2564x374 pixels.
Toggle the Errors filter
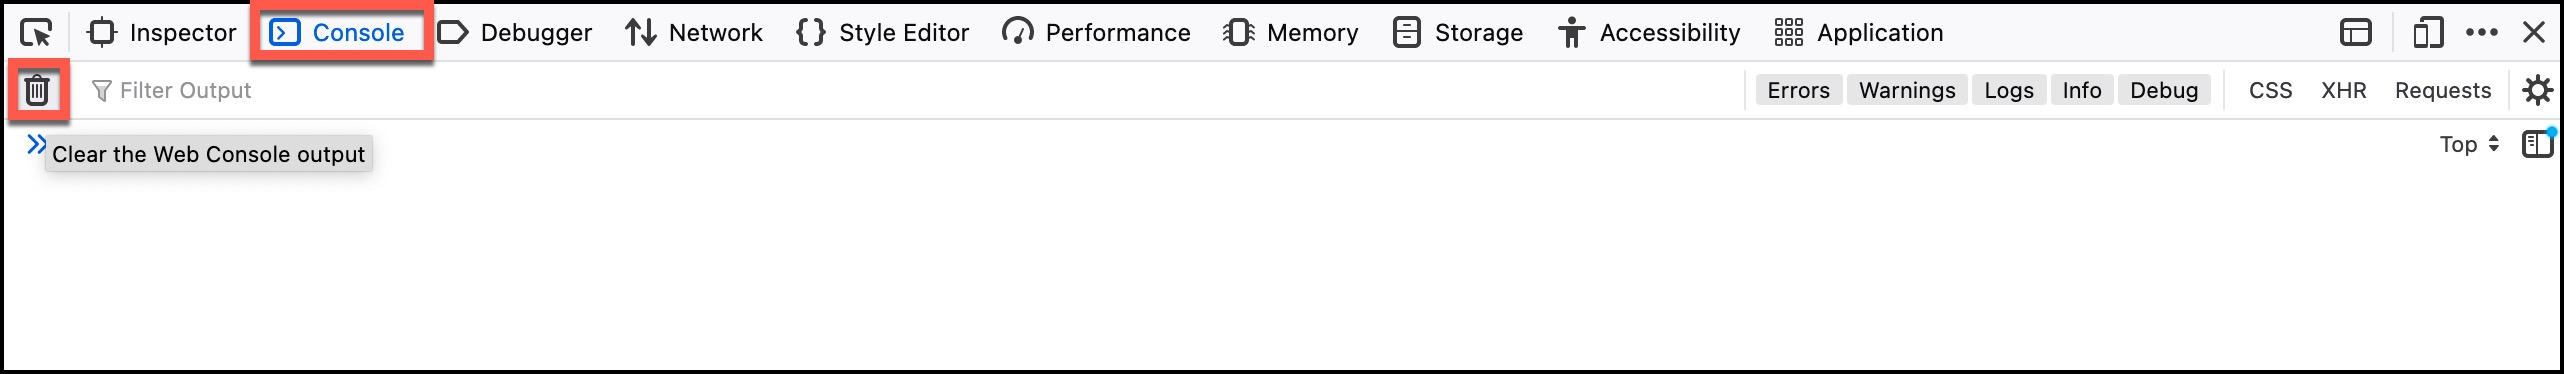click(1798, 90)
